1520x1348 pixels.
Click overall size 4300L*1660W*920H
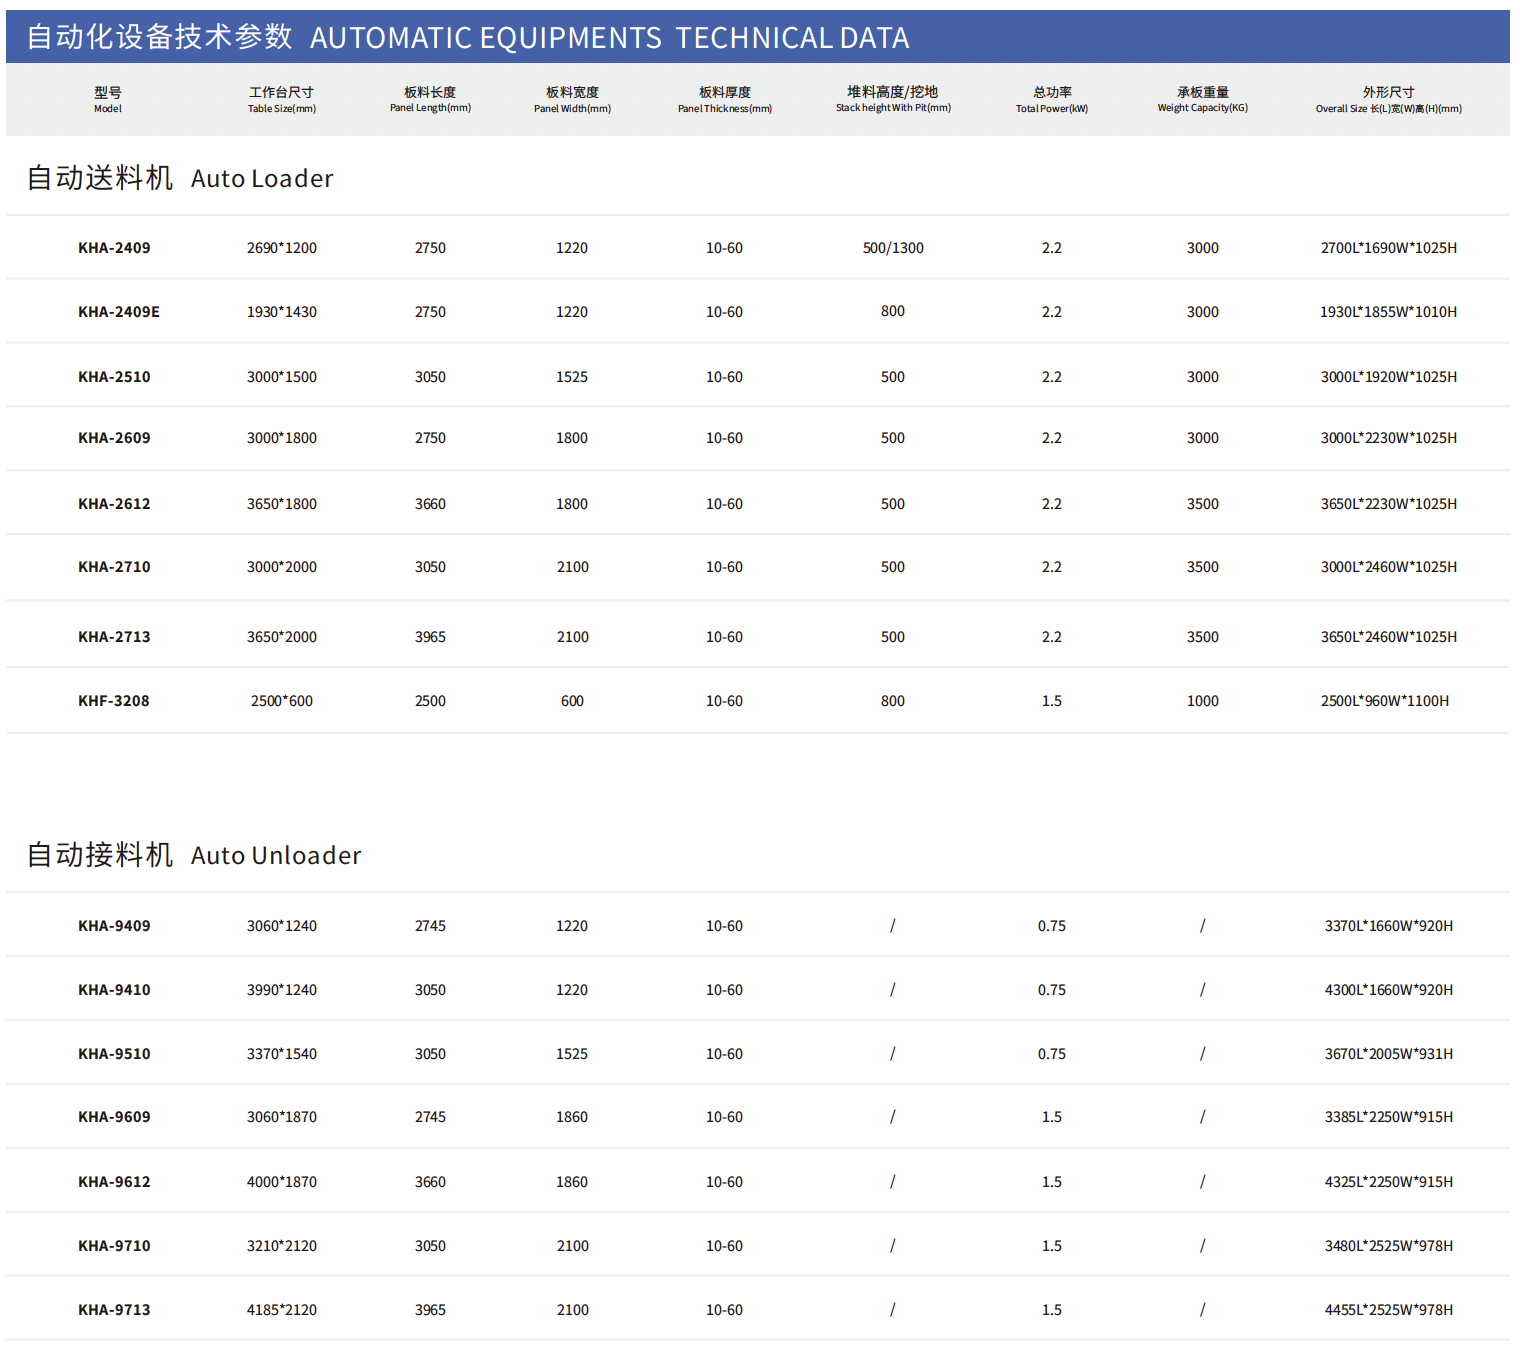1389,990
